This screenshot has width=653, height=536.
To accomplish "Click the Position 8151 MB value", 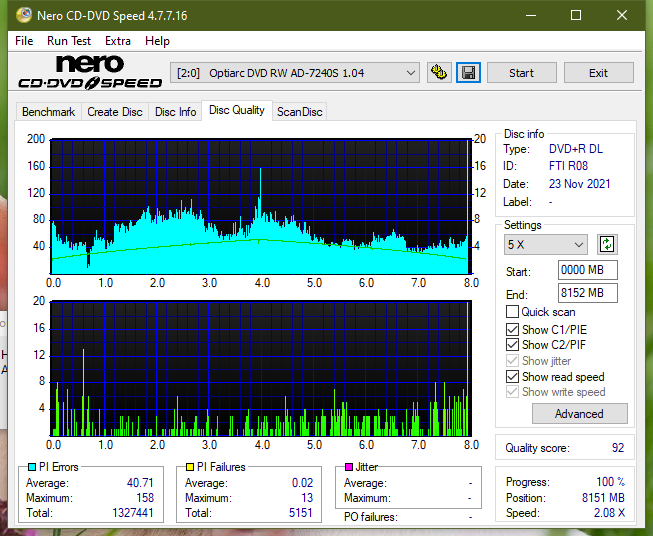I will tap(603, 498).
